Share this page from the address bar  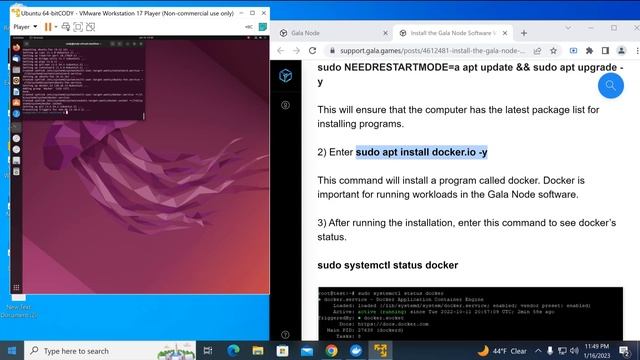[538, 51]
